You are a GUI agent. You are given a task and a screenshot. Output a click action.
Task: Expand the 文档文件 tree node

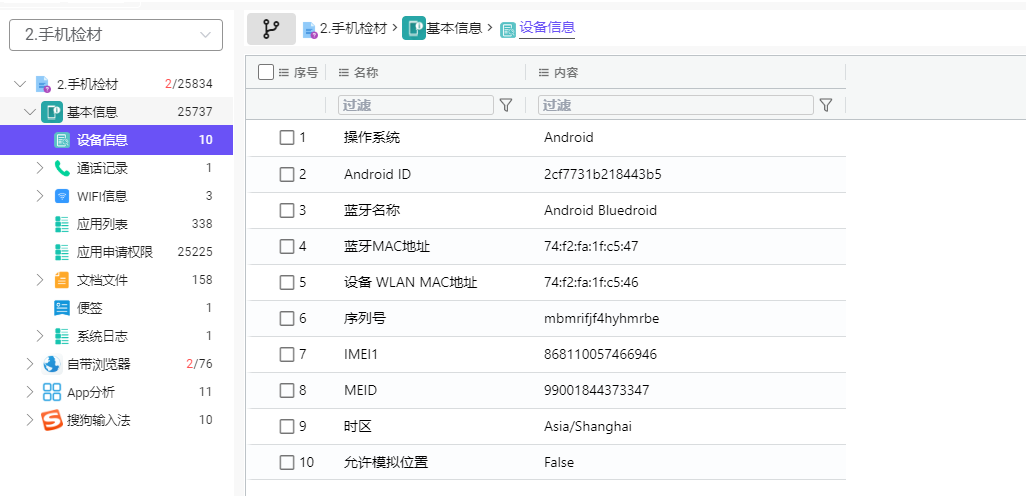point(40,280)
